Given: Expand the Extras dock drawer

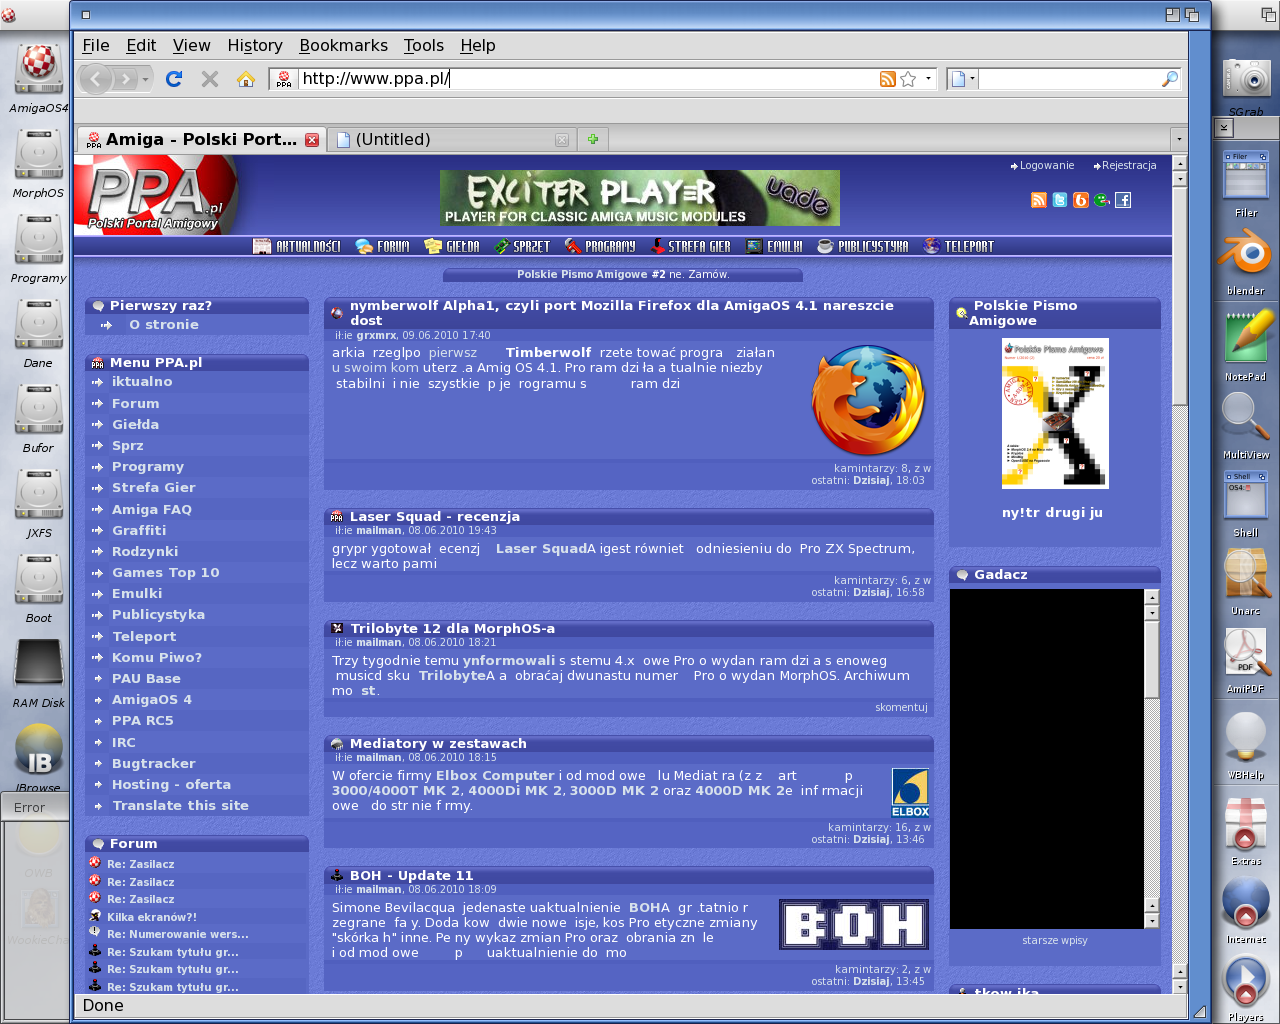Looking at the screenshot, I should [1246, 824].
